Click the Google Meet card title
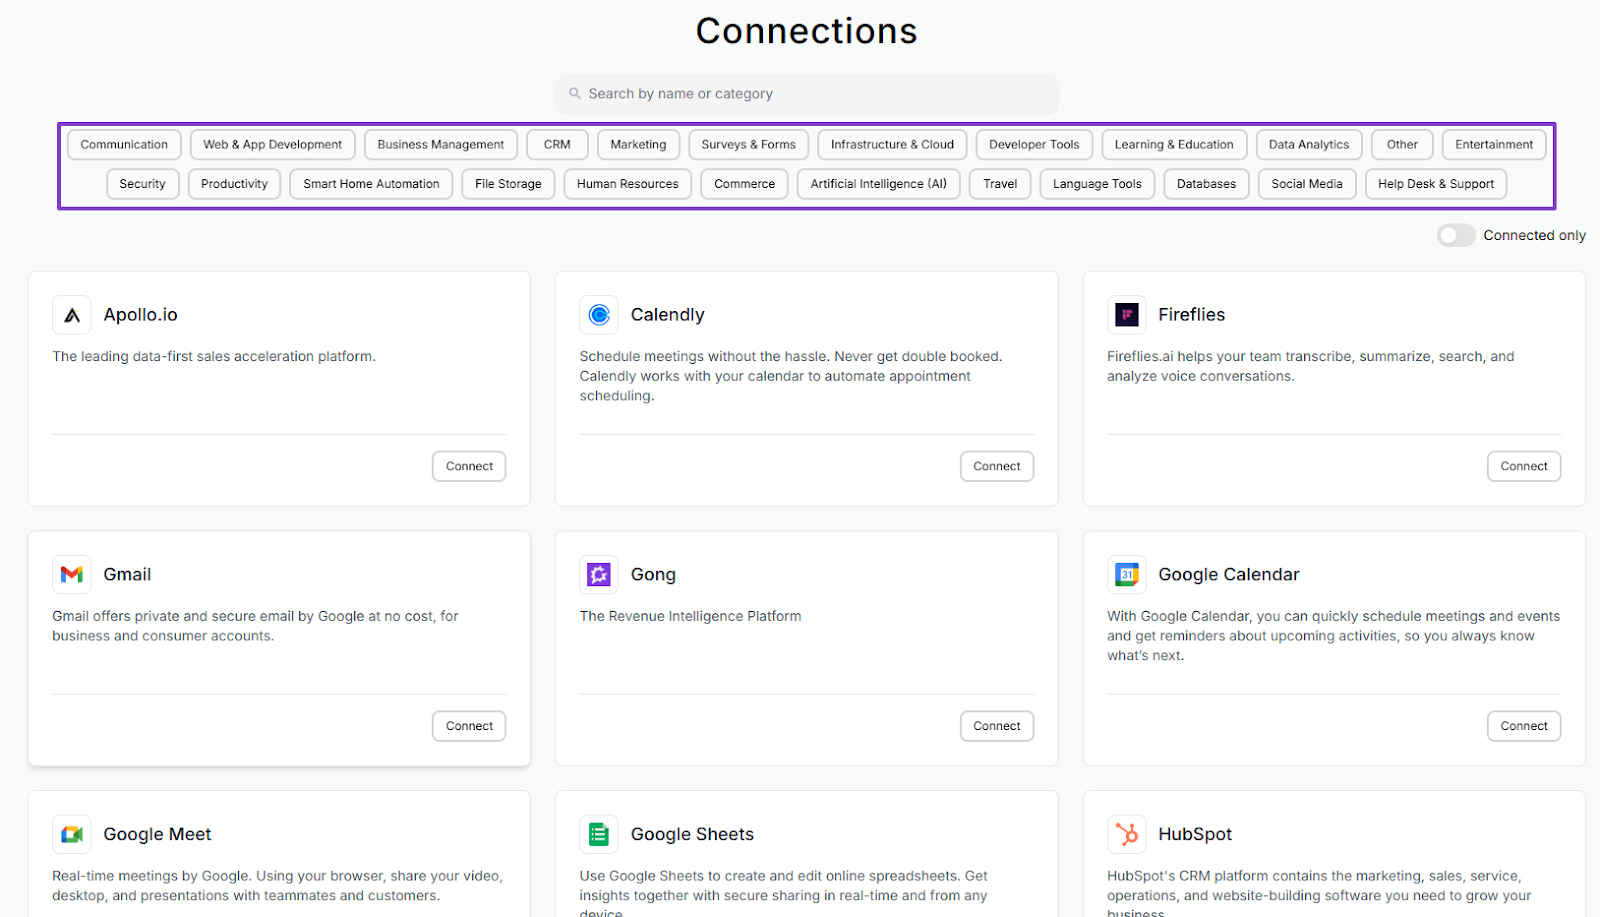1600x917 pixels. tap(157, 835)
